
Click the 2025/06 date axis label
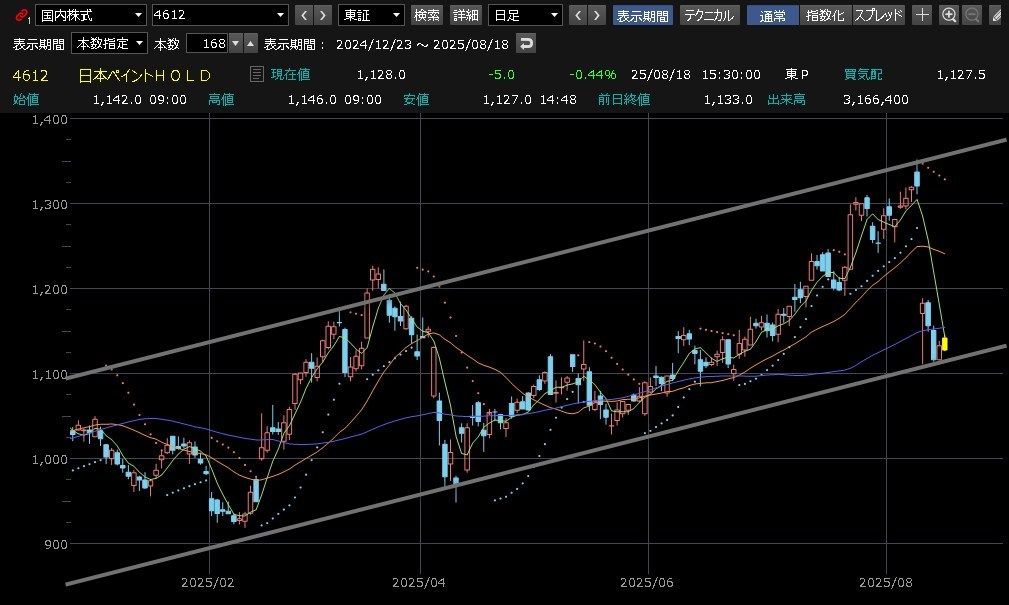[x=647, y=582]
